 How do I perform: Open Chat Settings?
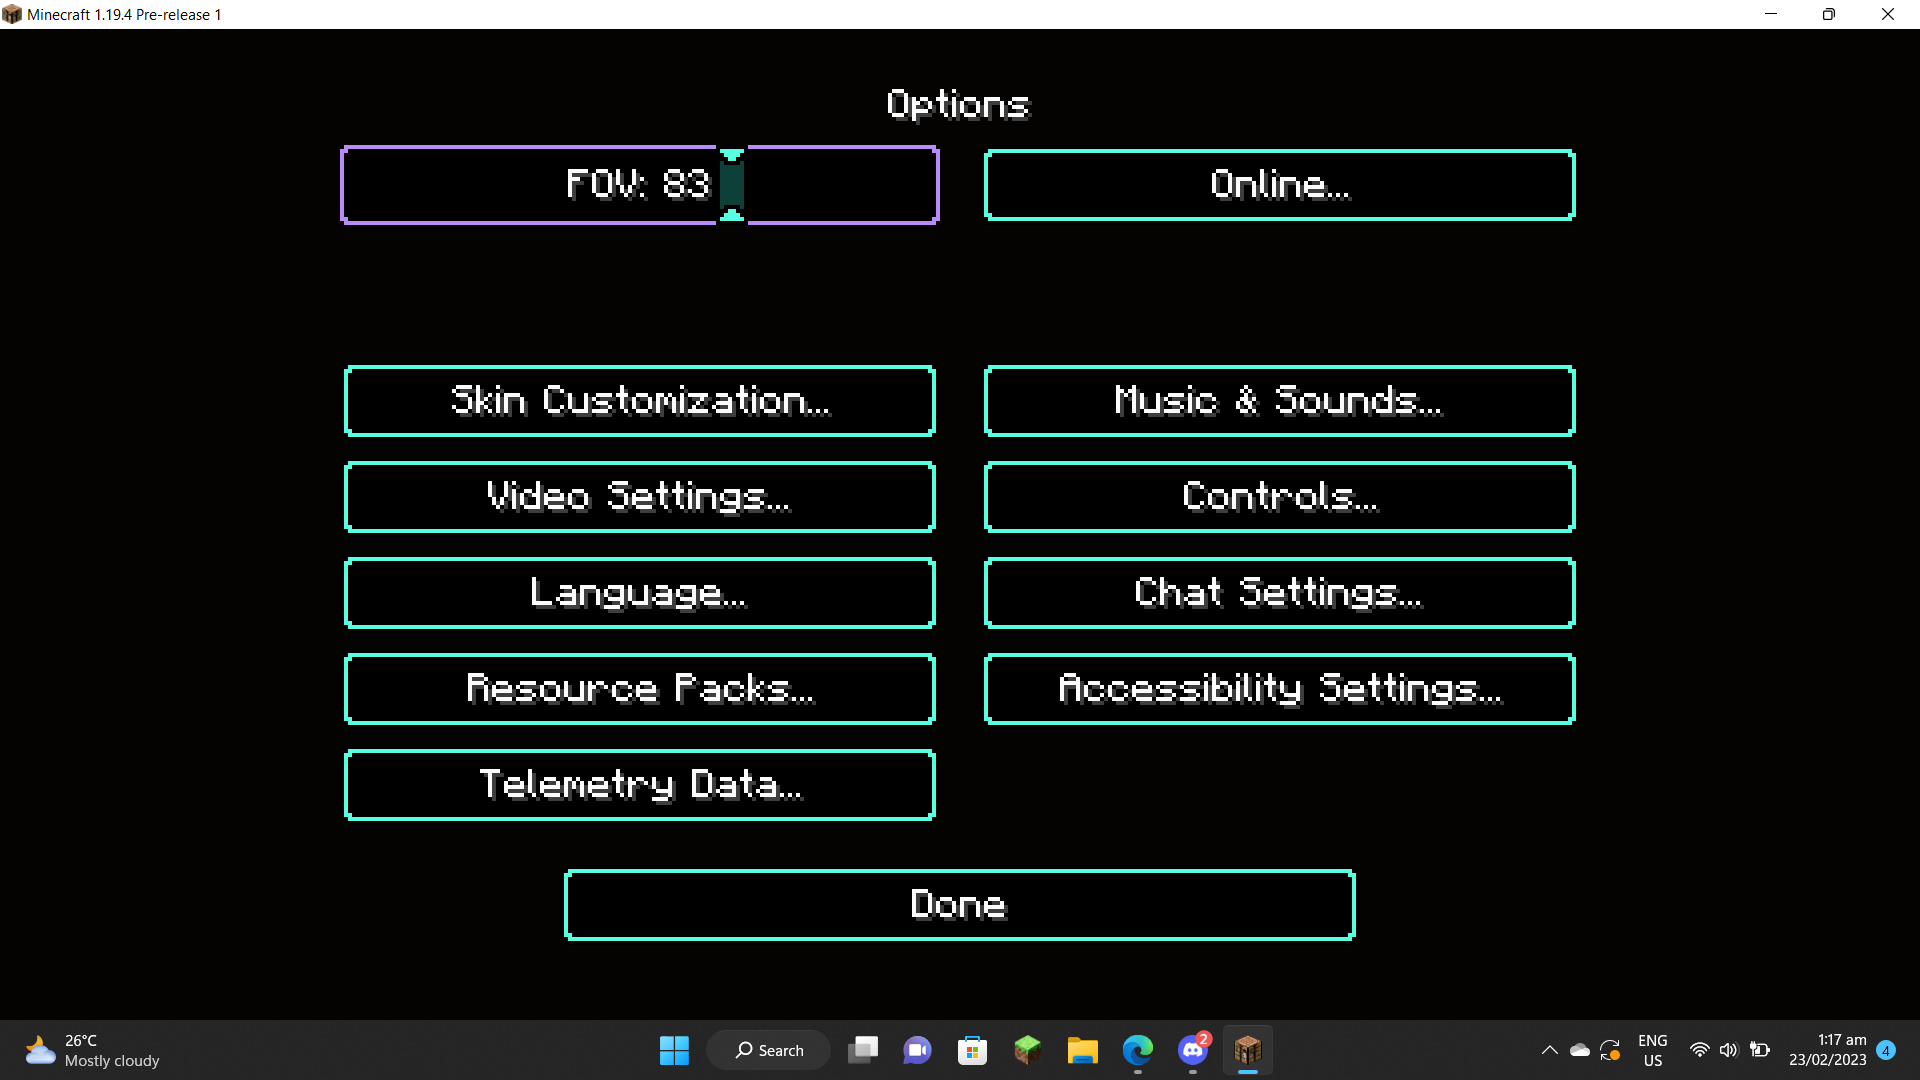[x=1279, y=593]
